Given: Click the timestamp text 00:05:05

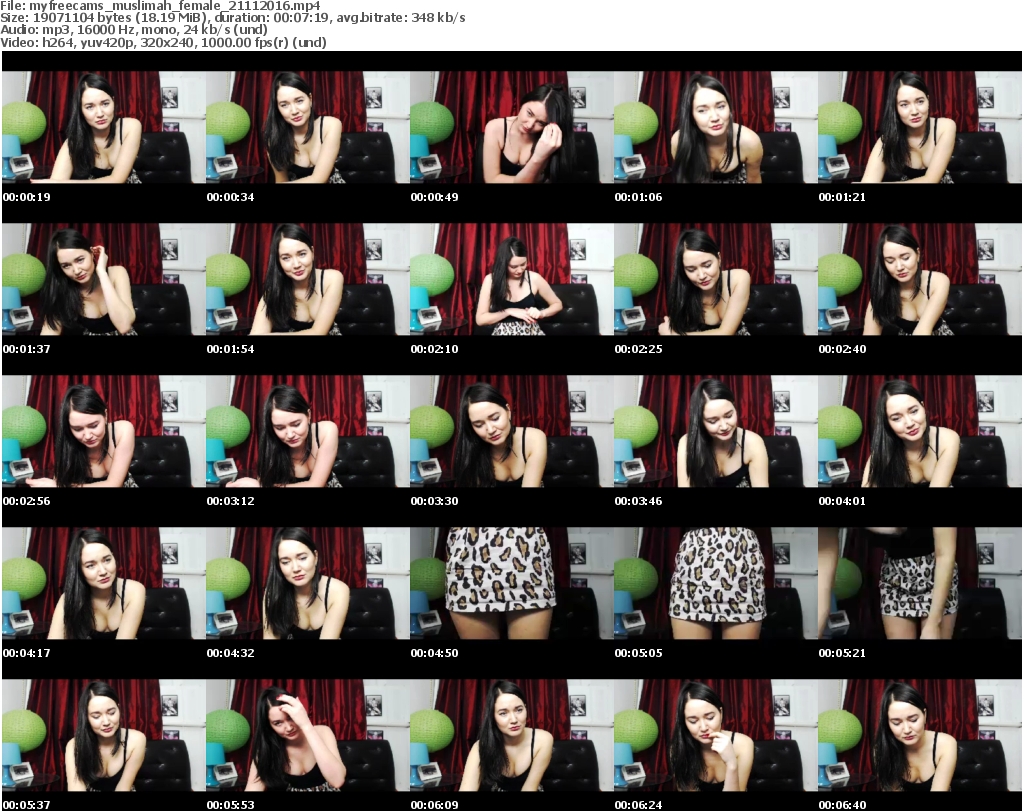Looking at the screenshot, I should coord(638,653).
